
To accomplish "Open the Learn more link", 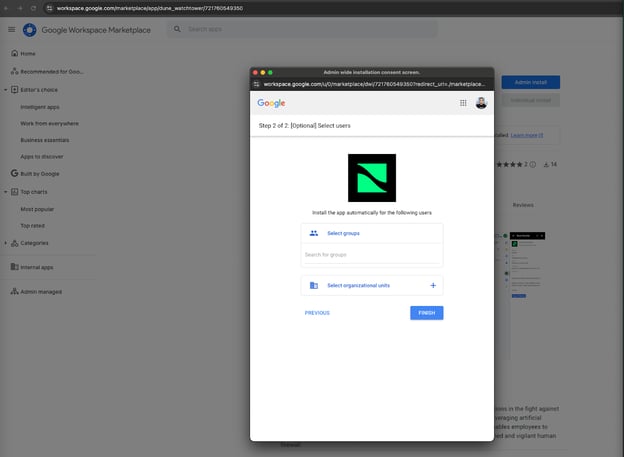I will coord(526,135).
